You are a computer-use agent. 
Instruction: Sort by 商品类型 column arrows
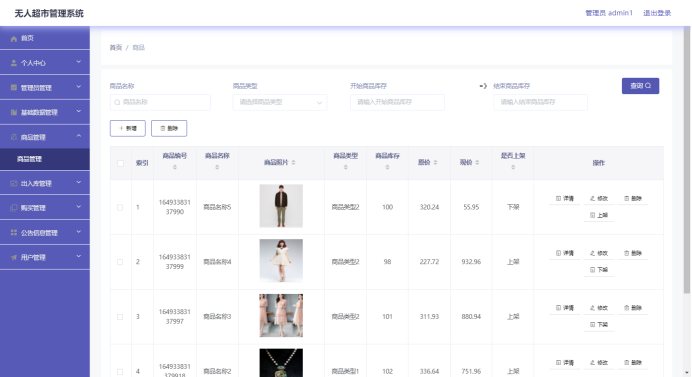click(345, 167)
